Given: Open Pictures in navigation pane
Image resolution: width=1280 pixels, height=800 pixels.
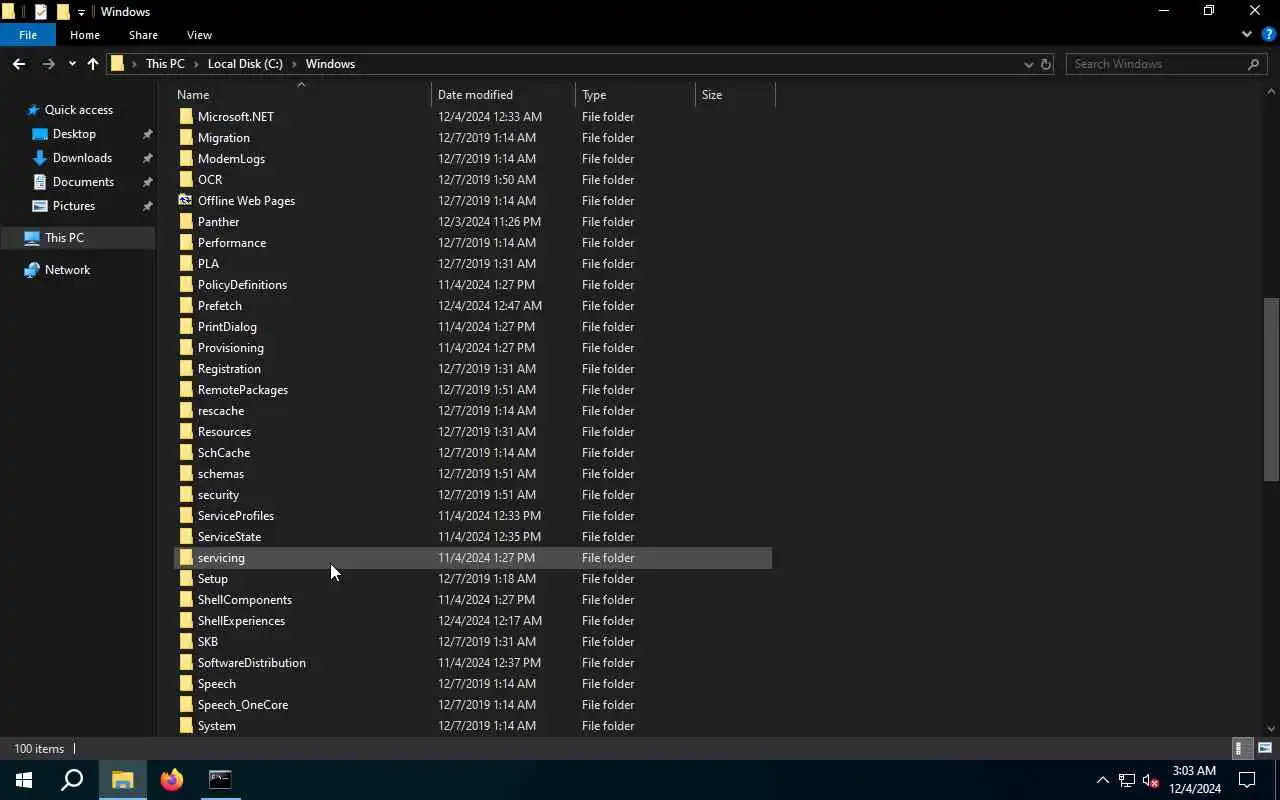Looking at the screenshot, I should 74,206.
